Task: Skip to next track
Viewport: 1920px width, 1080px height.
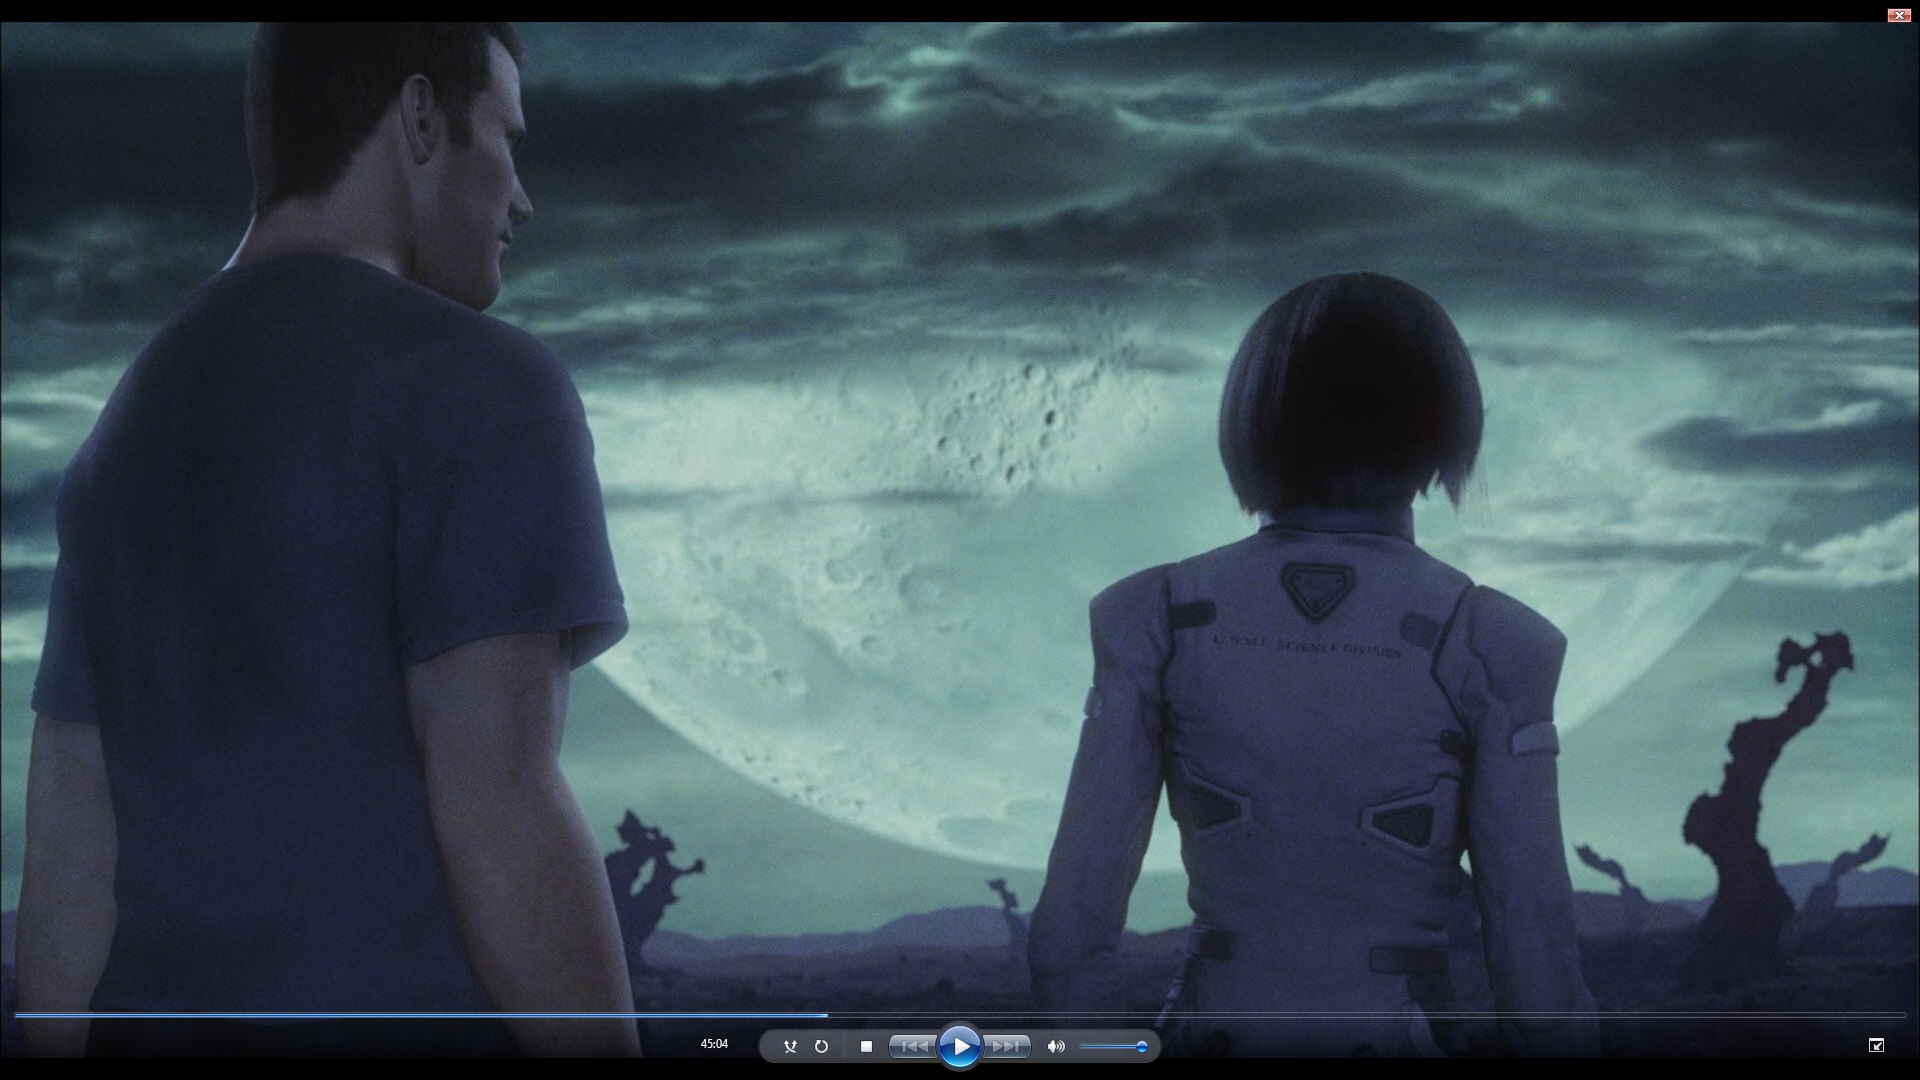Action: (1007, 1046)
